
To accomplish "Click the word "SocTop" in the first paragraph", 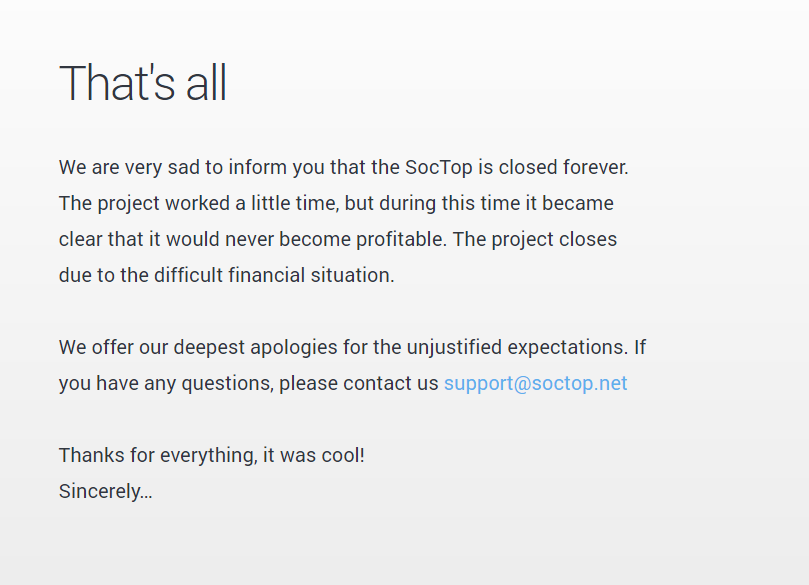I will (x=439, y=168).
